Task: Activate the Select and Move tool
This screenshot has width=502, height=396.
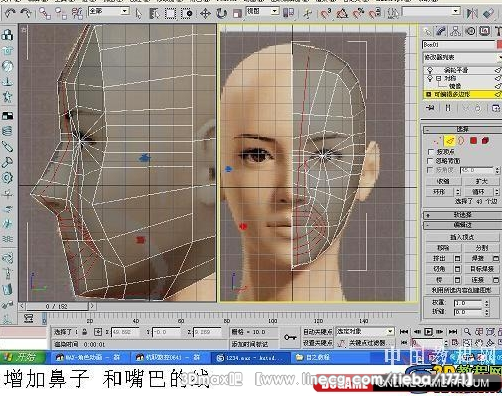Action: tap(205, 13)
